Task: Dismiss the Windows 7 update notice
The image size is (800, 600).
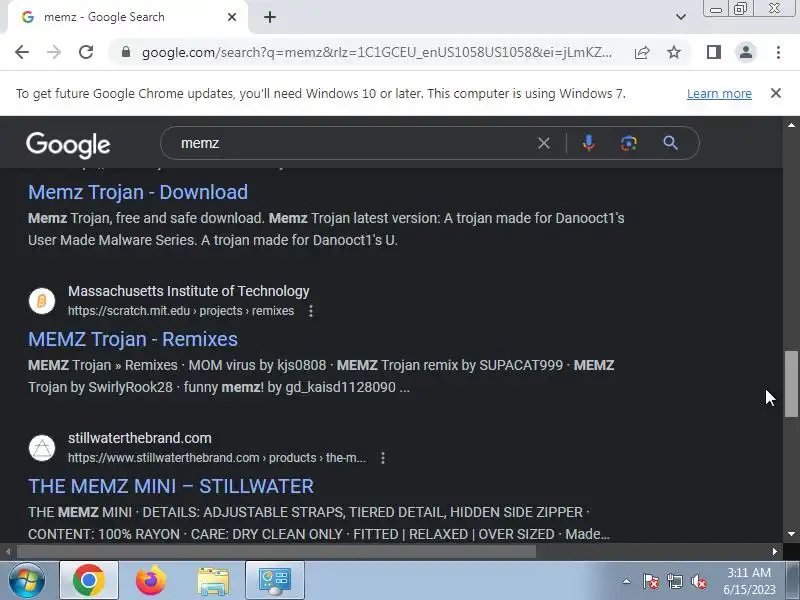Action: click(x=776, y=93)
